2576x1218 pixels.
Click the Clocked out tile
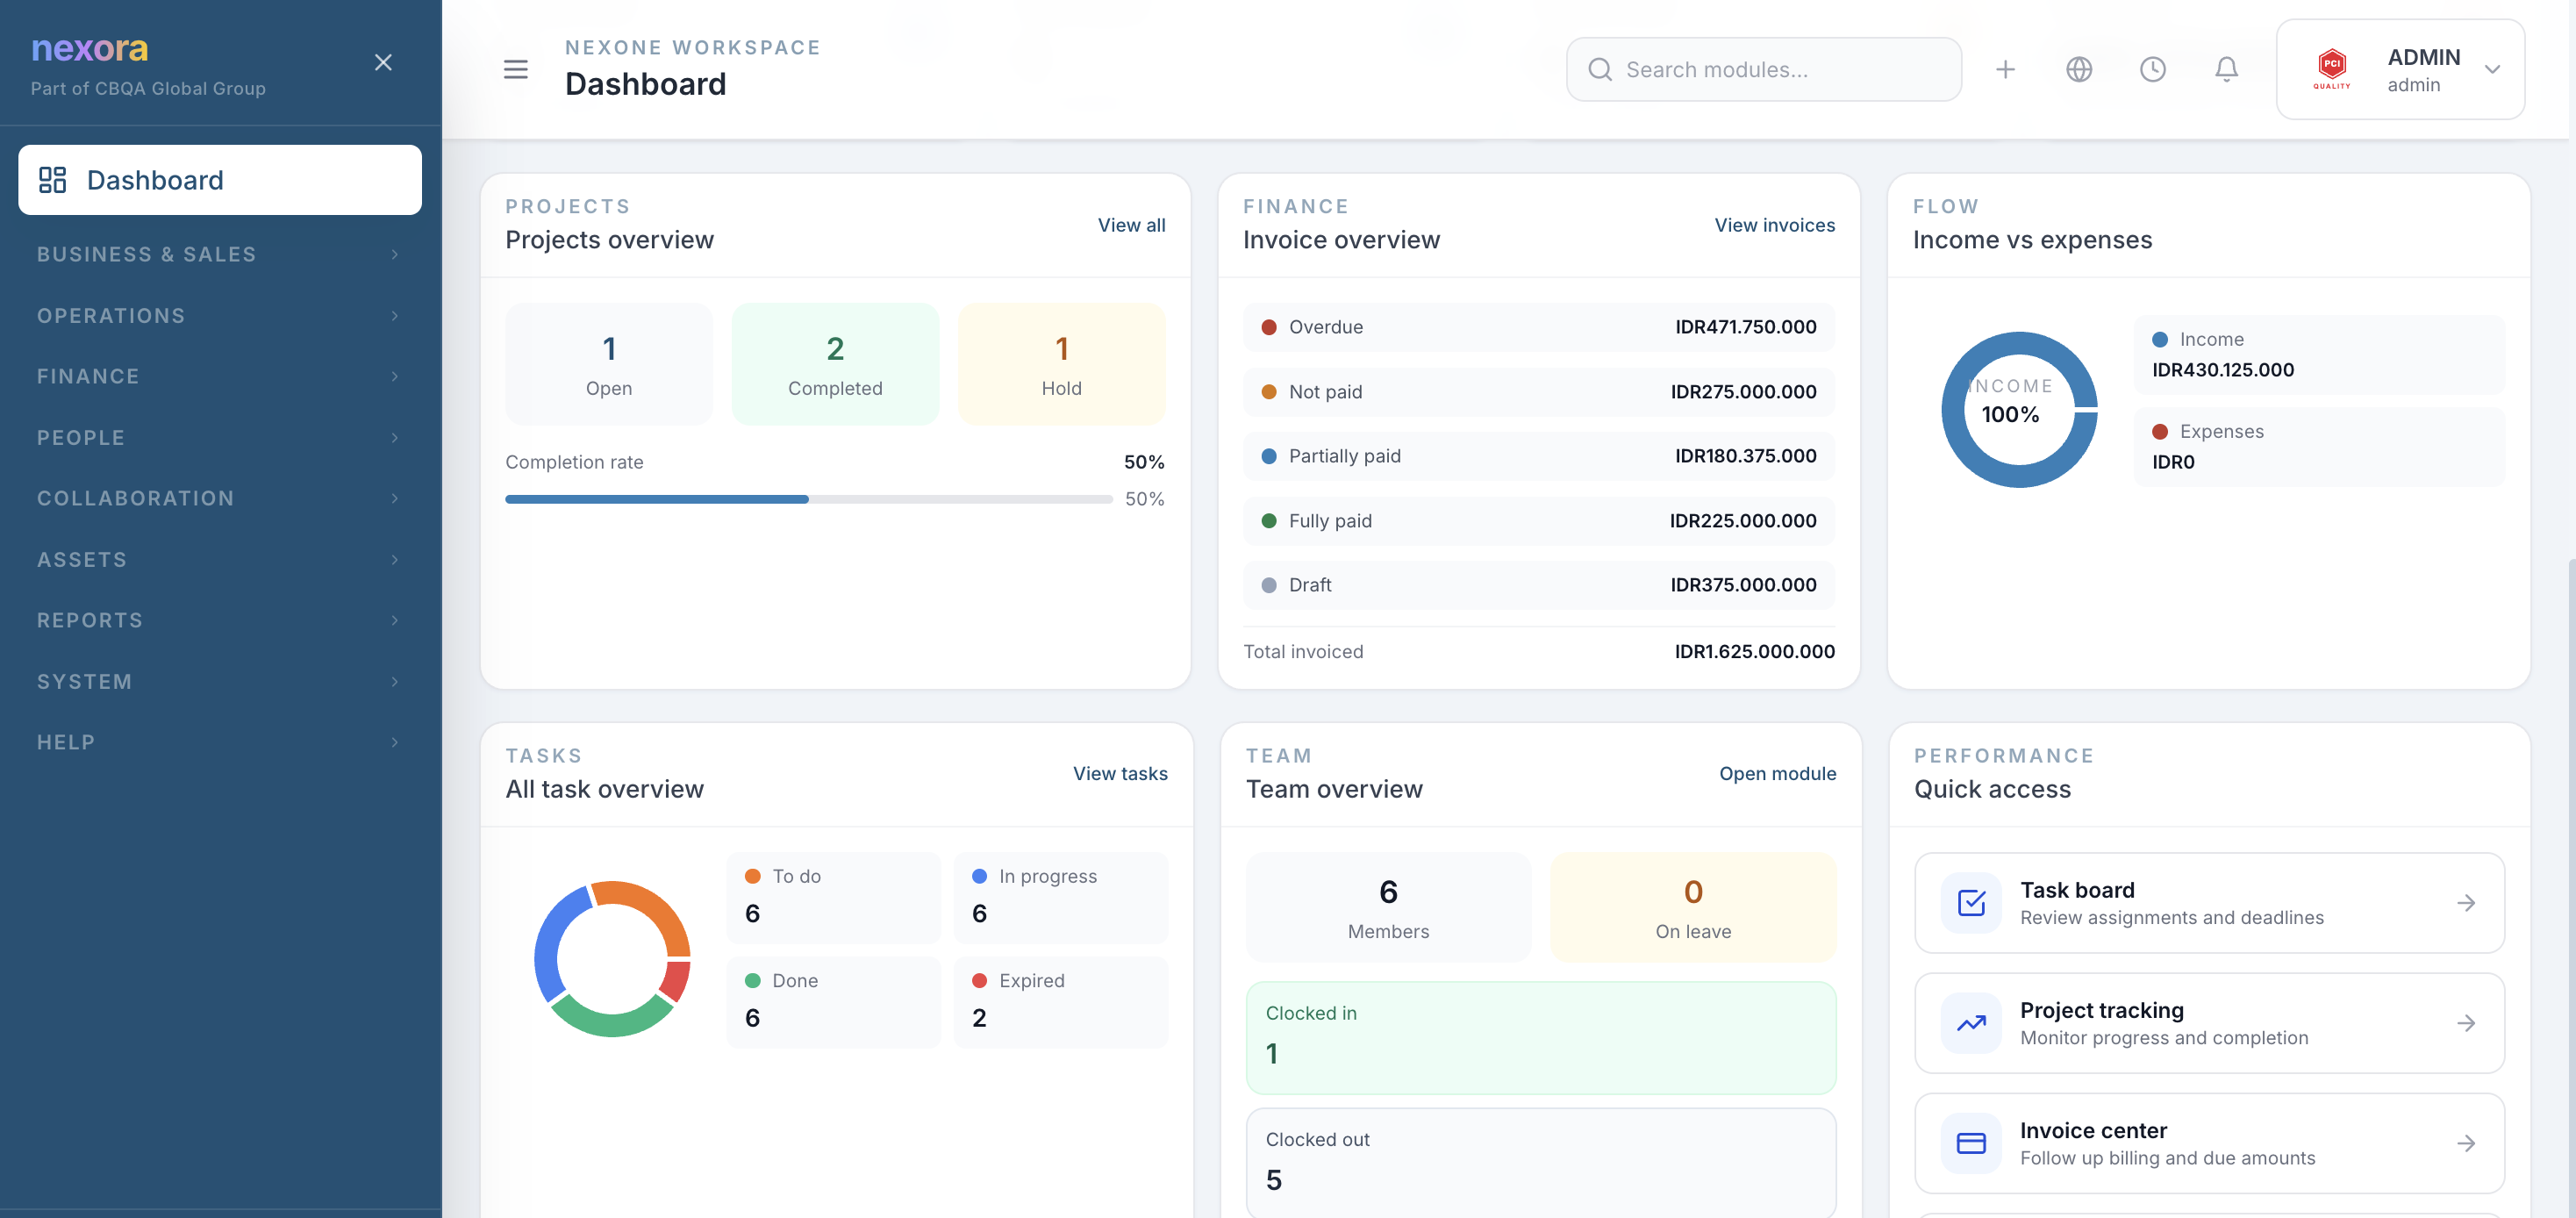(1540, 1163)
